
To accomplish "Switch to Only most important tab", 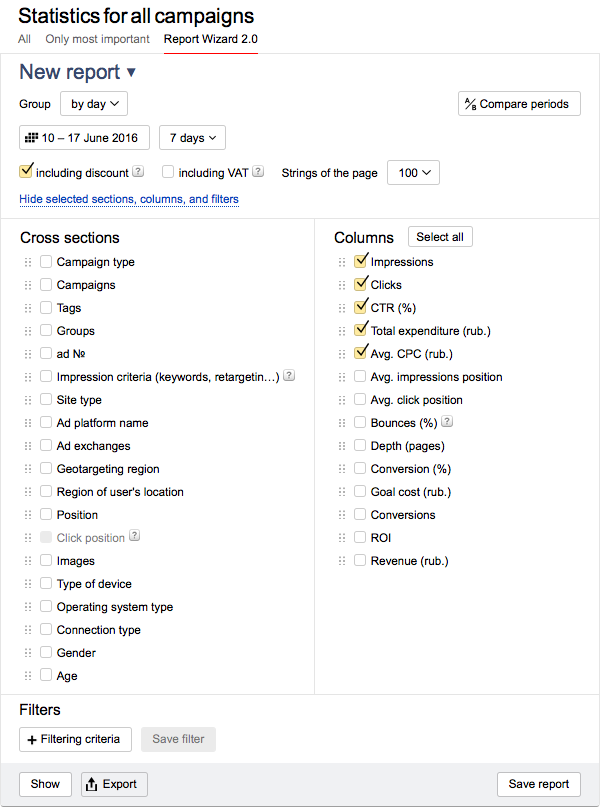I will pos(97,39).
